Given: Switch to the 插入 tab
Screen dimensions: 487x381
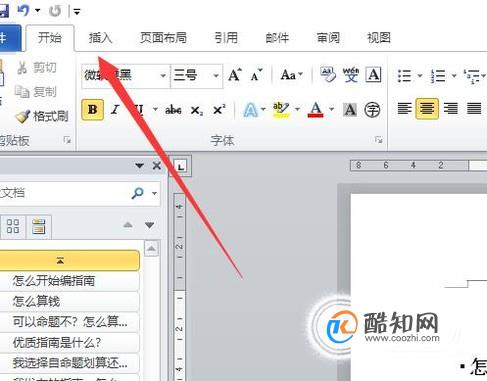Looking at the screenshot, I should tap(100, 38).
